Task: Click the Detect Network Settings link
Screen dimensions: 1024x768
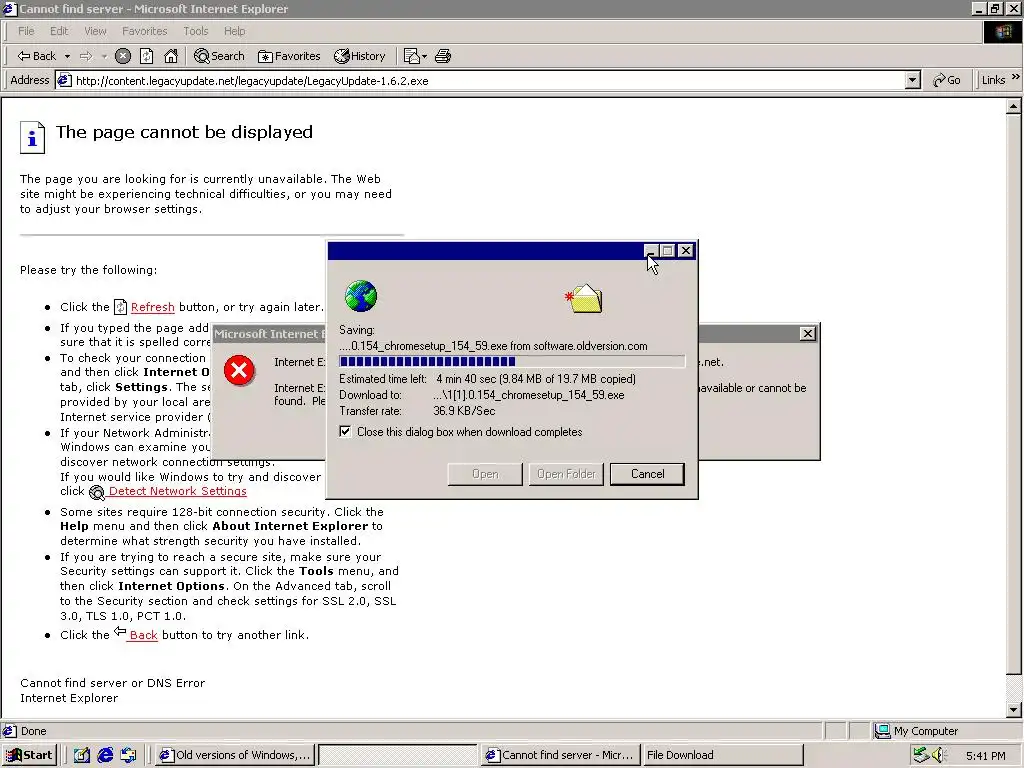Action: pos(178,491)
